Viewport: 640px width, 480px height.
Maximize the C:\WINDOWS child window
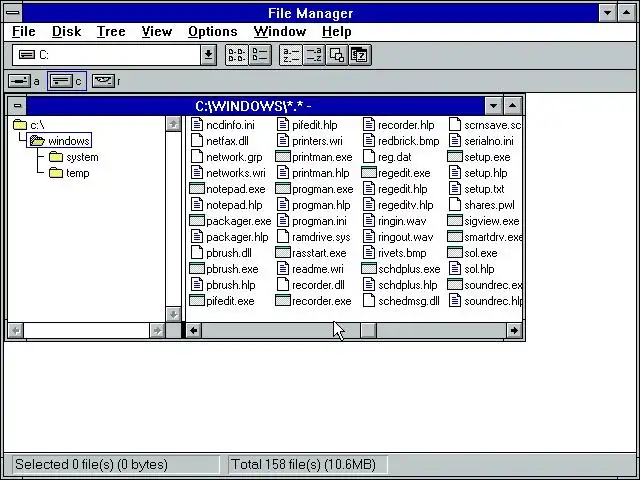[x=512, y=106]
